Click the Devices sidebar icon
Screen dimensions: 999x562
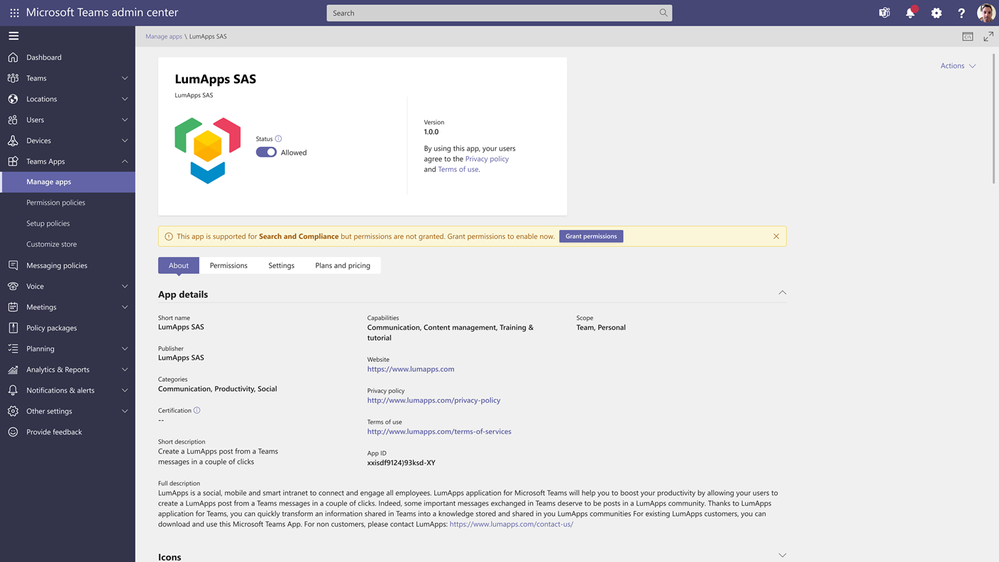click(x=13, y=141)
